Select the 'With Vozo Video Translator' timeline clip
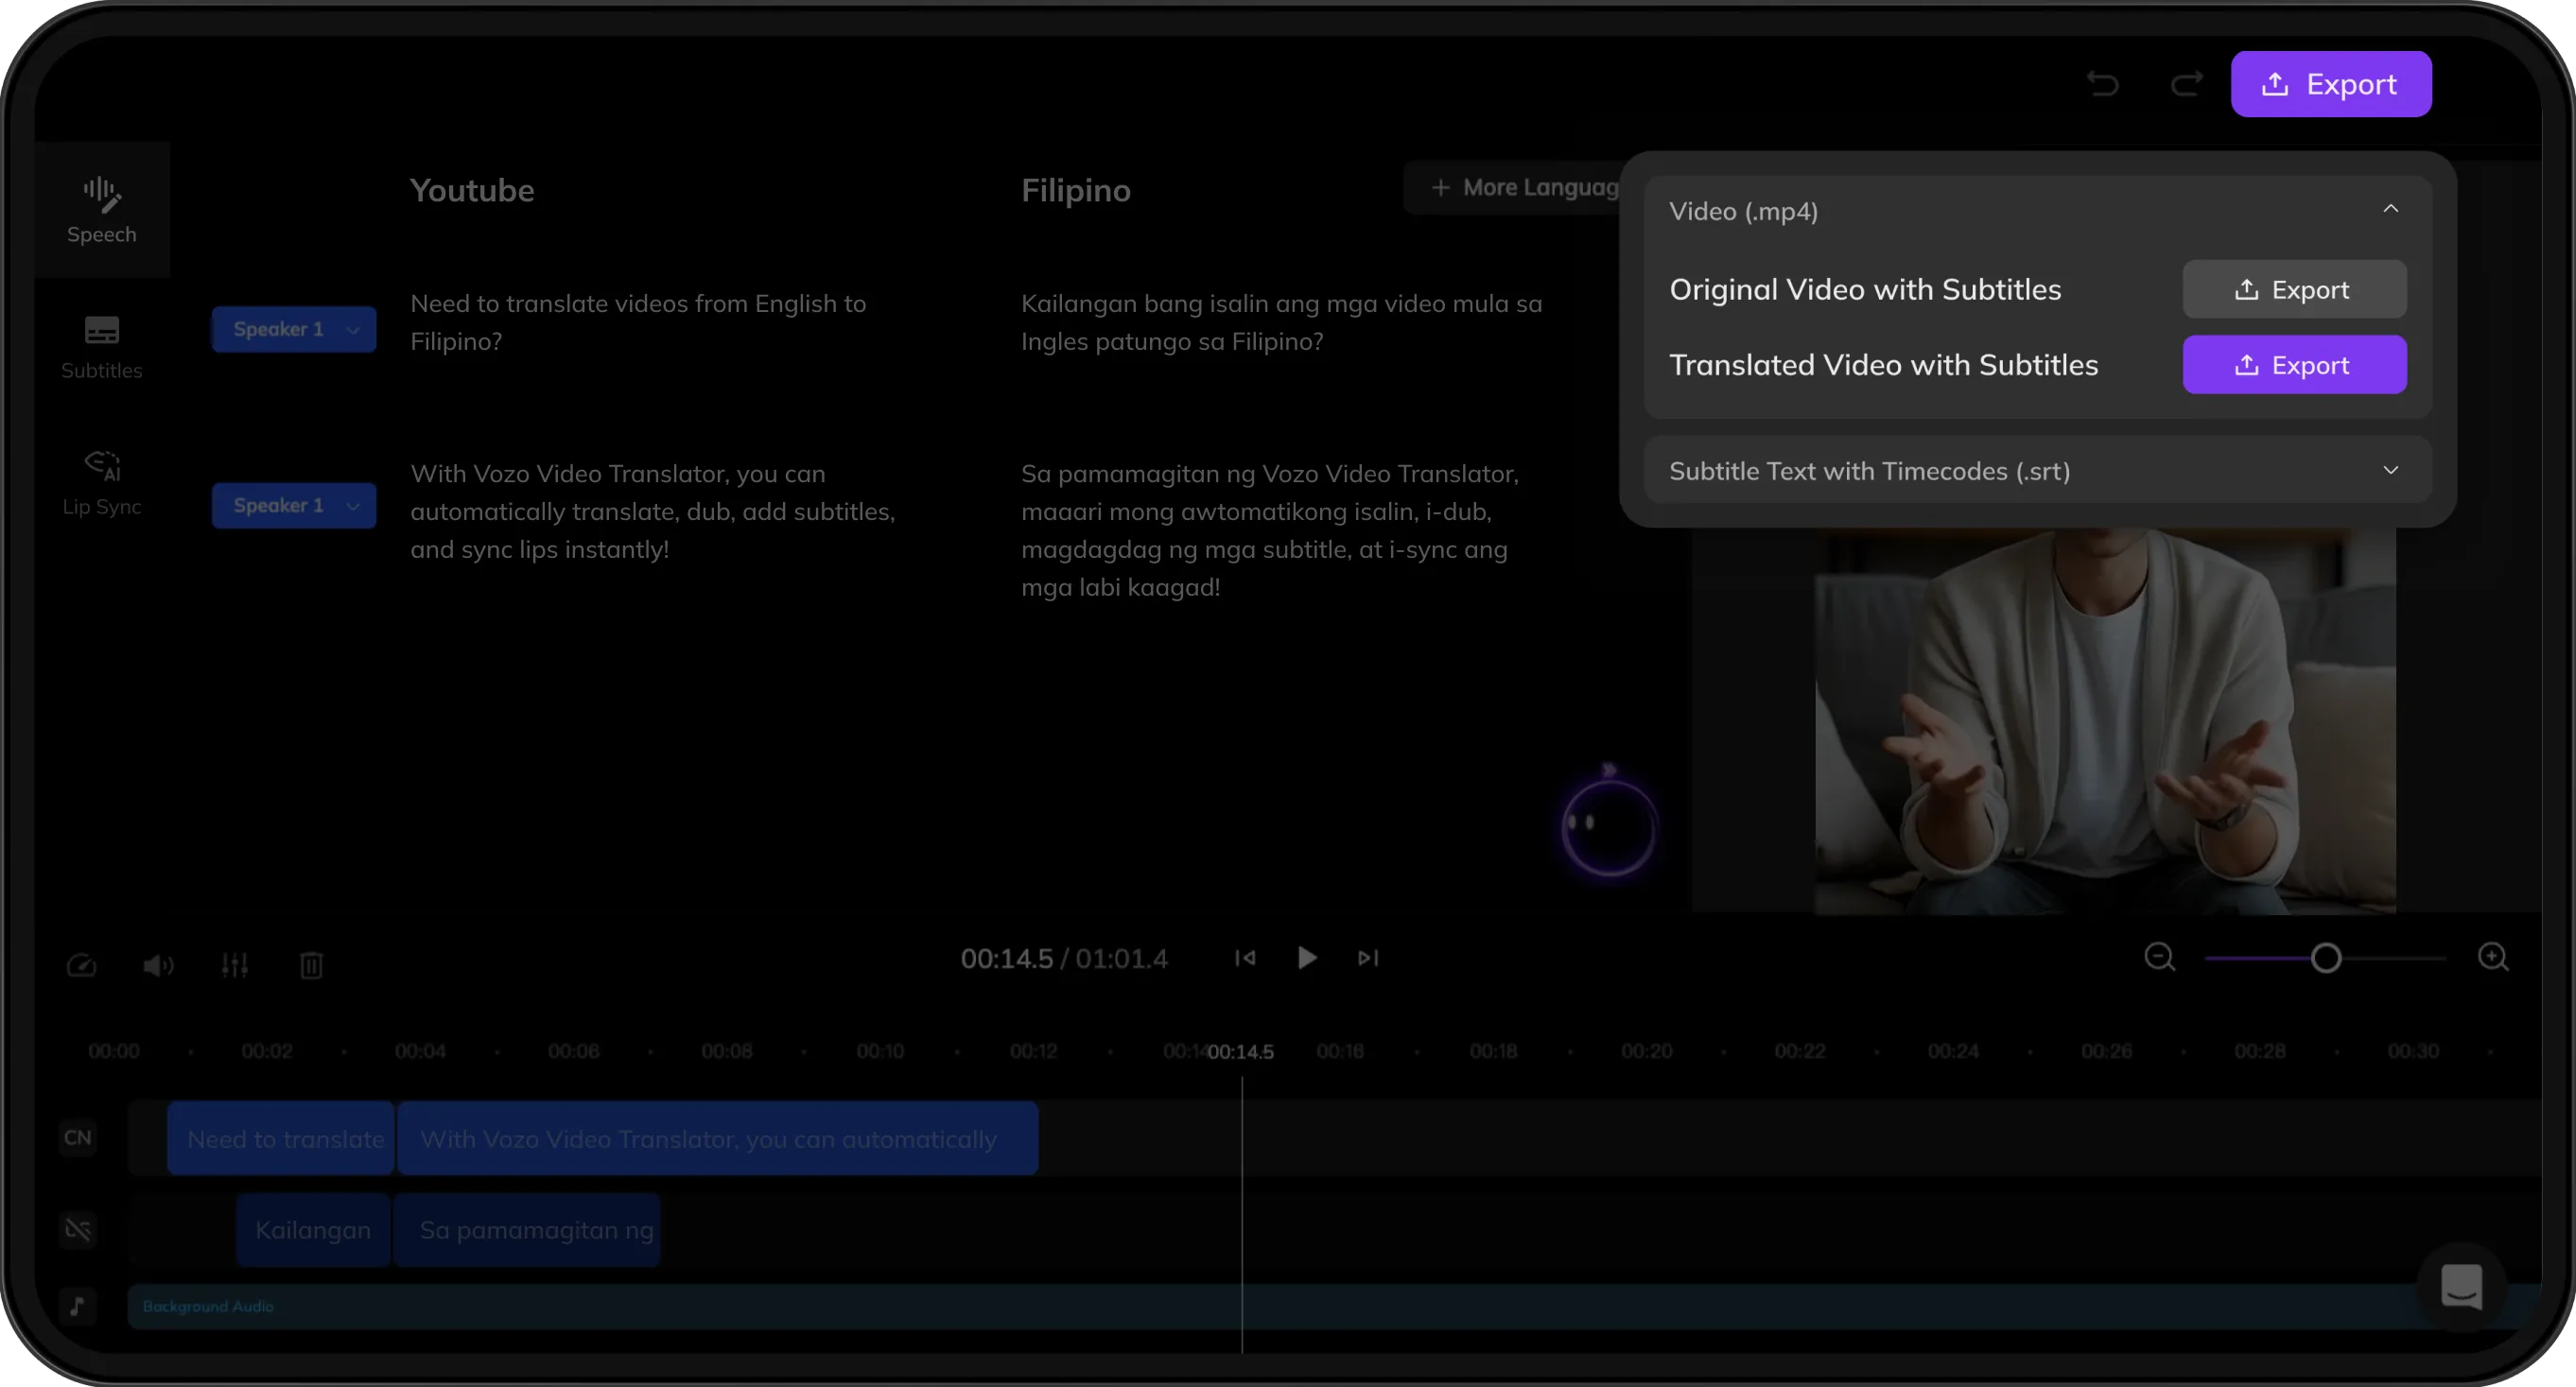Image resolution: width=2576 pixels, height=1387 pixels. coord(718,1139)
